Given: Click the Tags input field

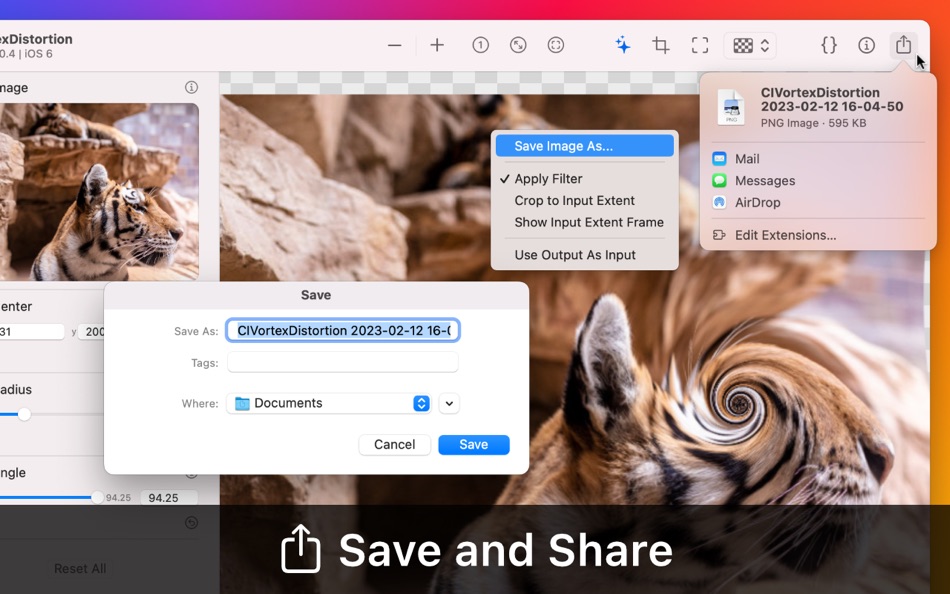Looking at the screenshot, I should [343, 362].
